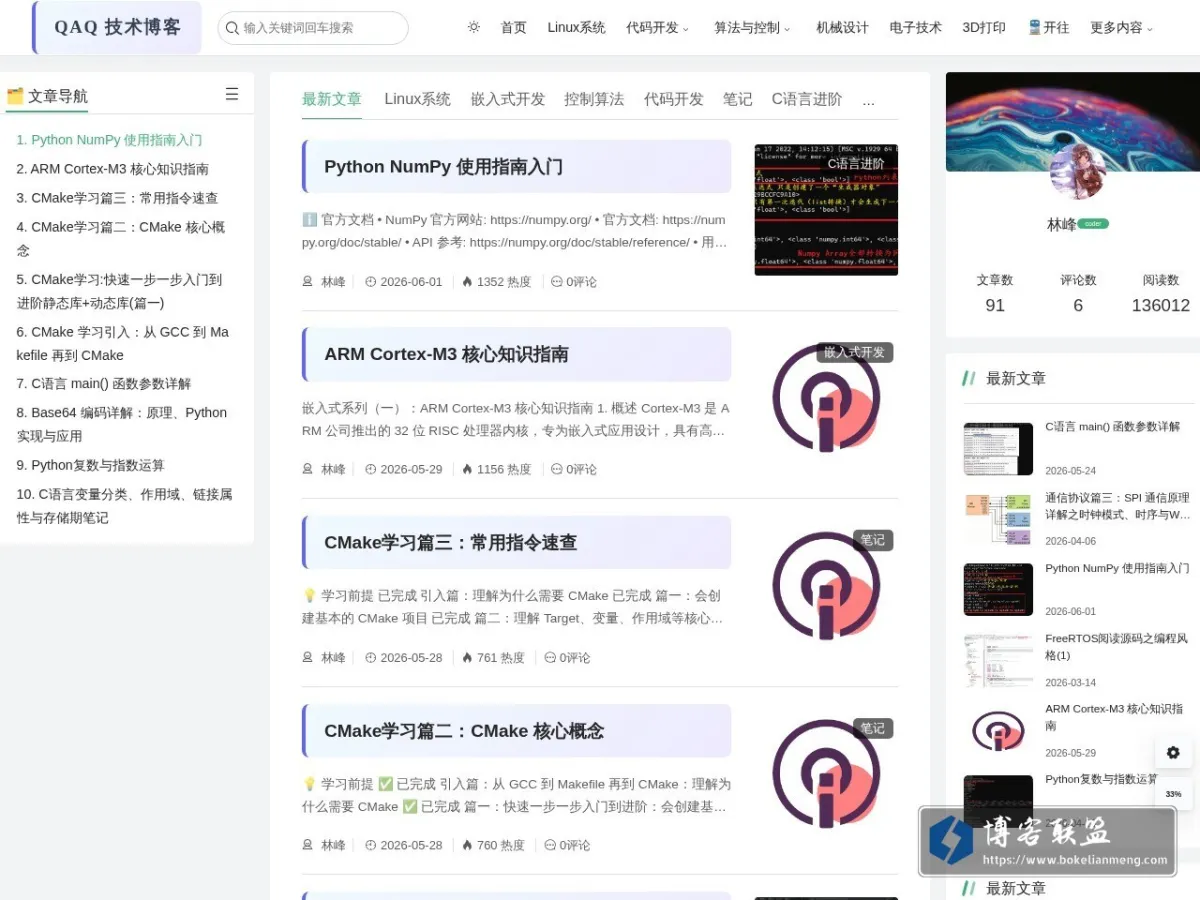Select the 嵌入式开发 category tab
The image size is (1200, 900).
(508, 99)
